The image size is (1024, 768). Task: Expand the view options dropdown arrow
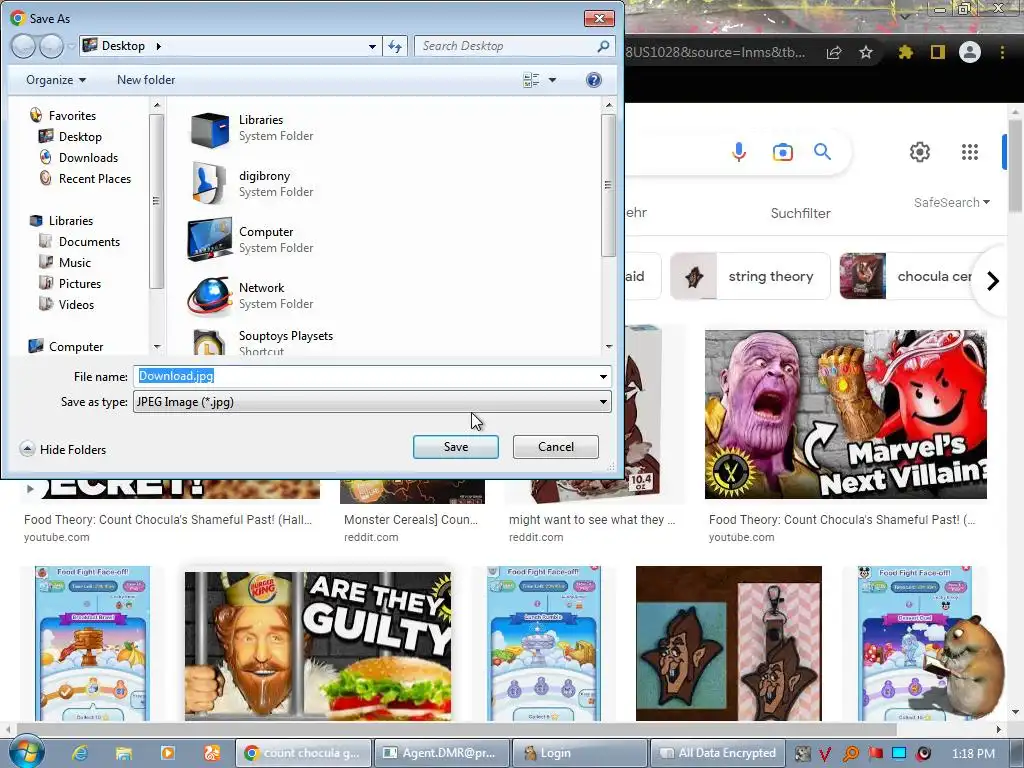coord(552,80)
